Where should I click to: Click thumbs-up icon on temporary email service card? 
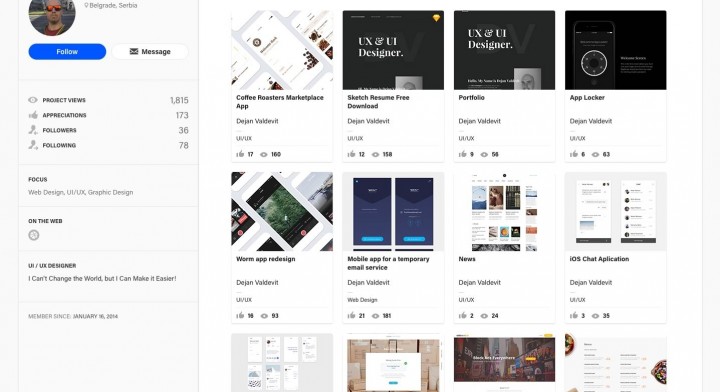351,315
